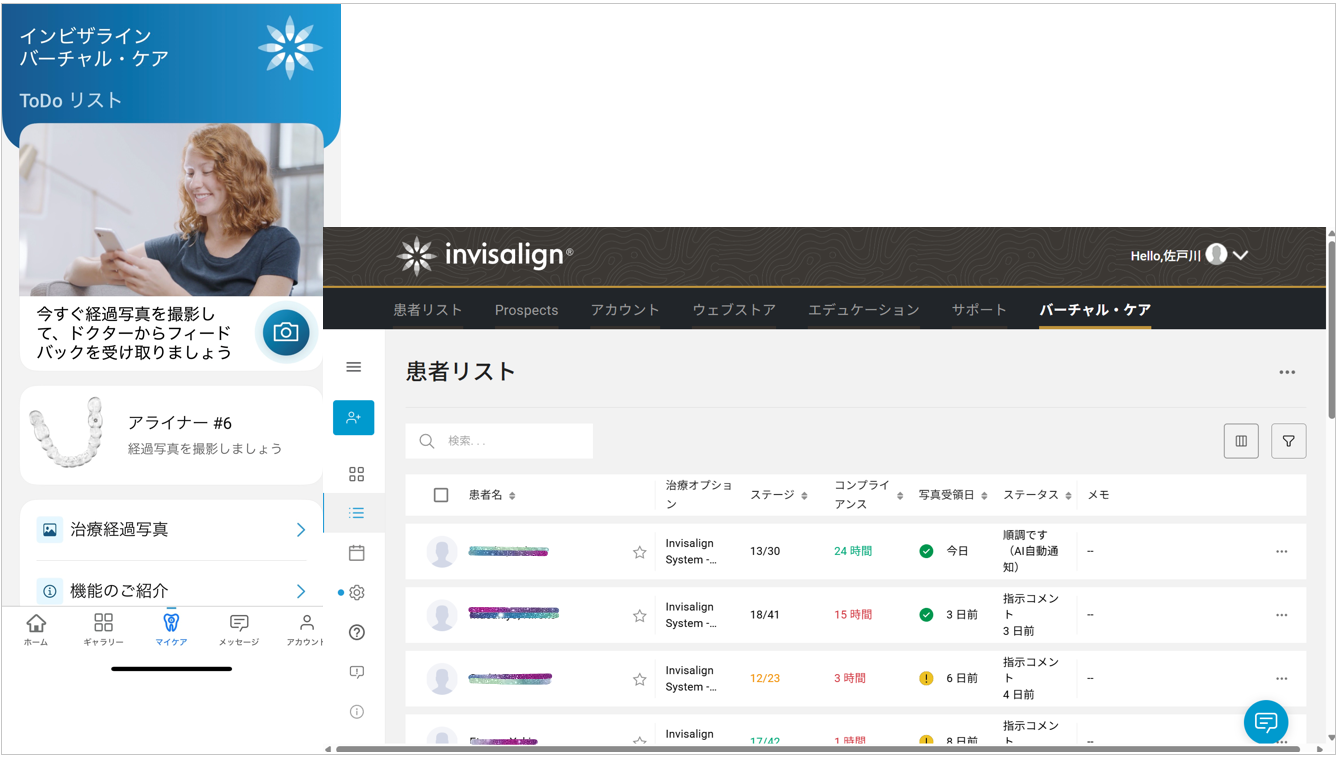Click the info icon beside 機能のご紹介
Image resolution: width=1339 pixels, height=757 pixels.
coord(50,591)
